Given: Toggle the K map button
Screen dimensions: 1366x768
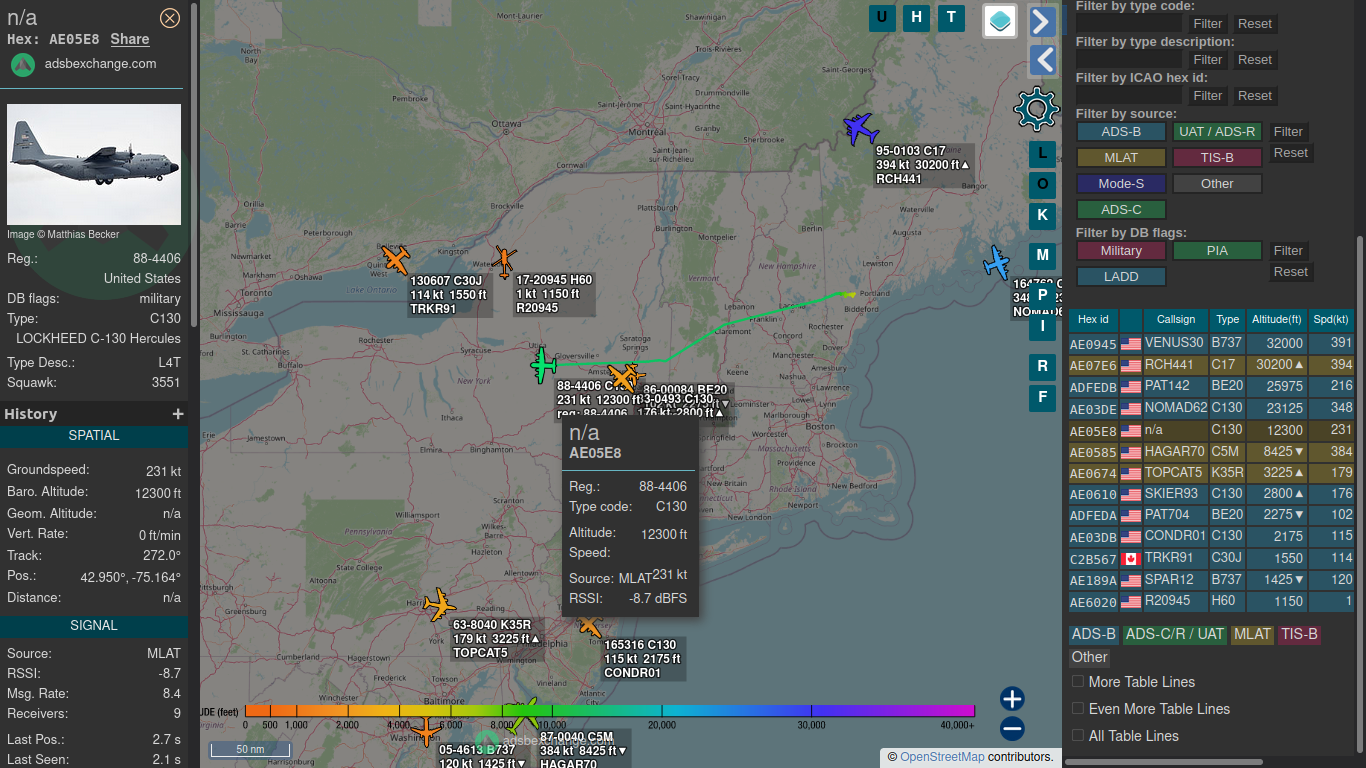Looking at the screenshot, I should (x=1042, y=215).
